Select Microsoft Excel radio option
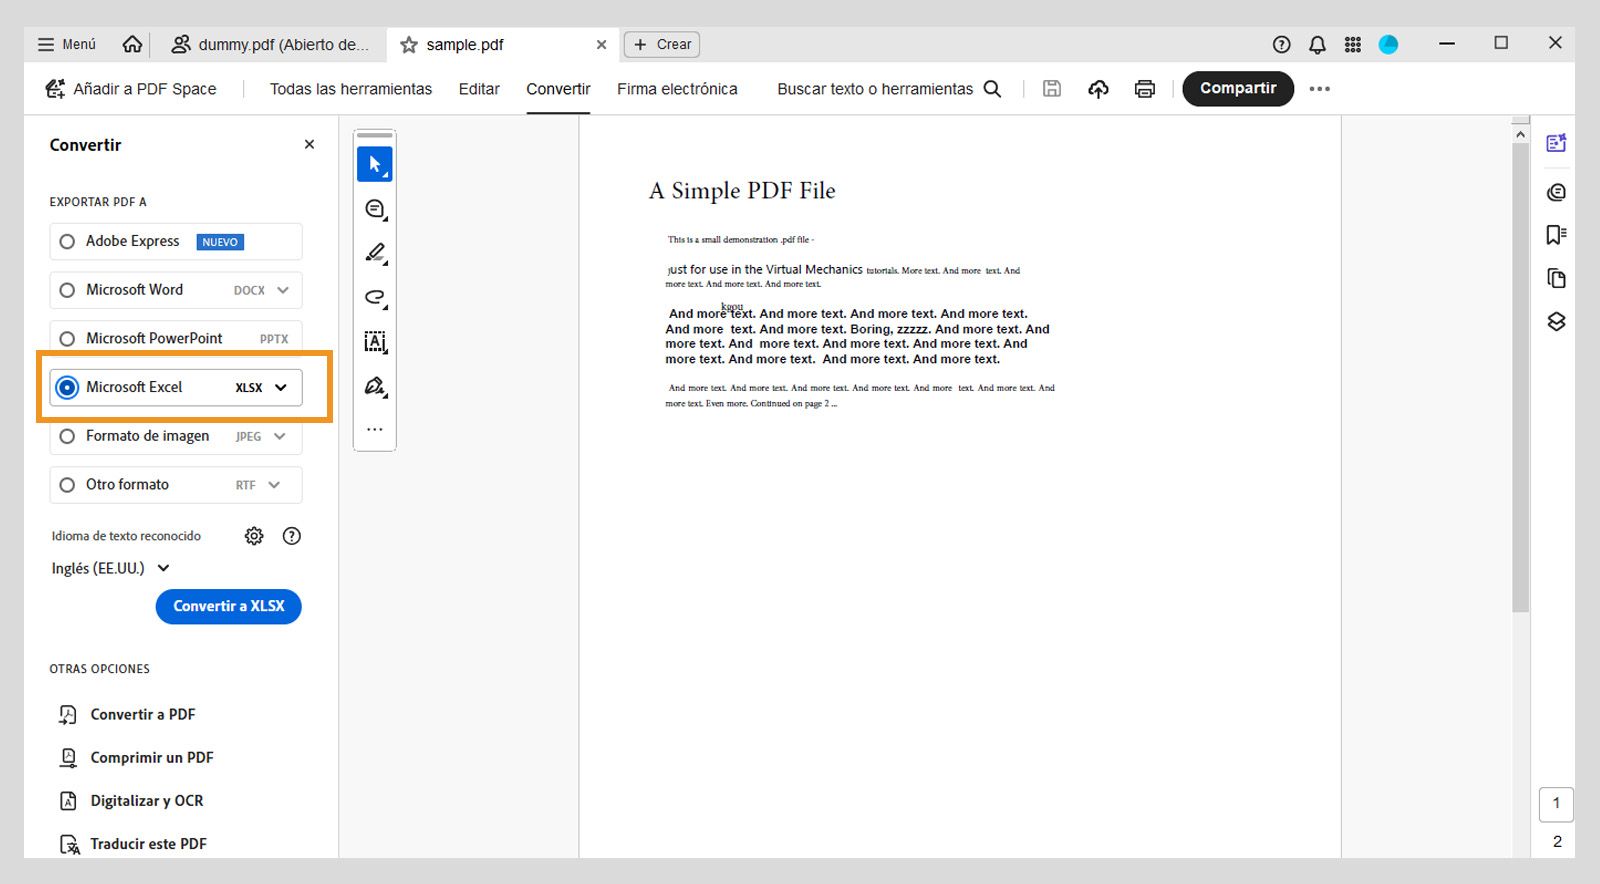Image resolution: width=1600 pixels, height=884 pixels. pyautogui.click(x=67, y=387)
